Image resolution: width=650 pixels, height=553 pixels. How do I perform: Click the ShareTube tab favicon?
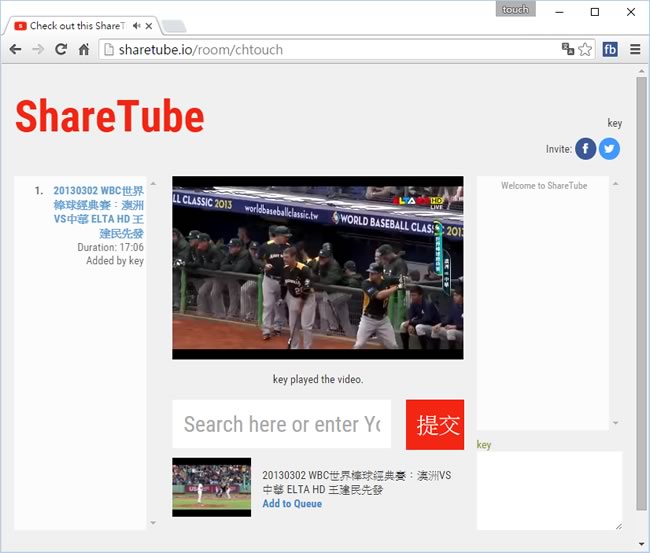[20, 26]
